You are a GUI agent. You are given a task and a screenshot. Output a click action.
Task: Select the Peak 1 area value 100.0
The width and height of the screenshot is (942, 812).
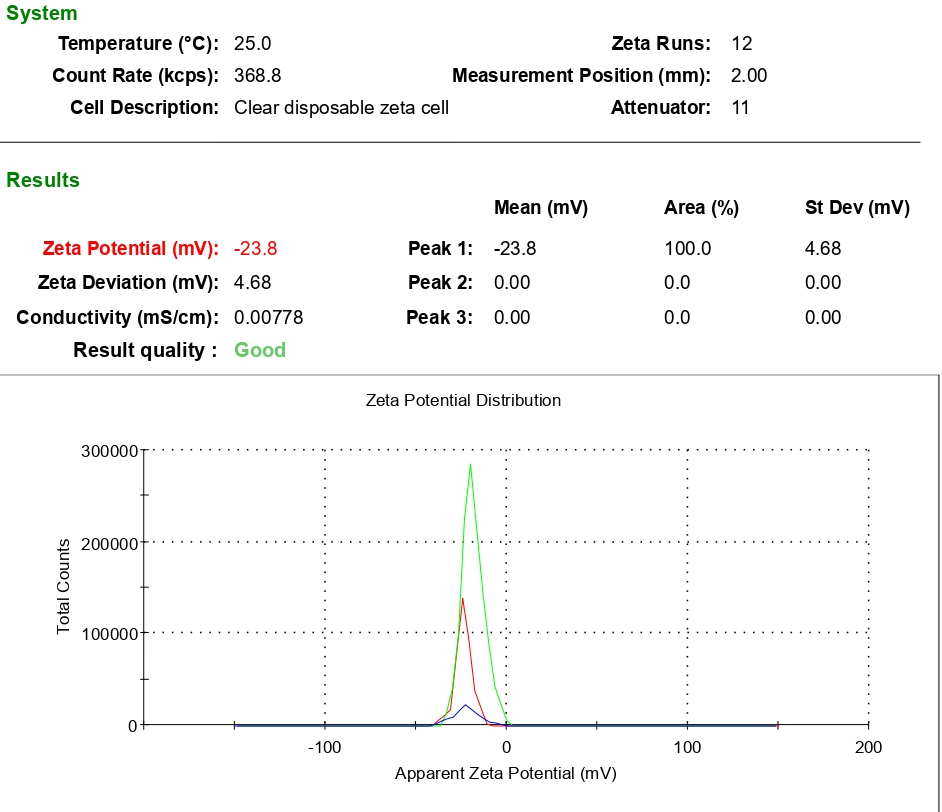pos(687,249)
